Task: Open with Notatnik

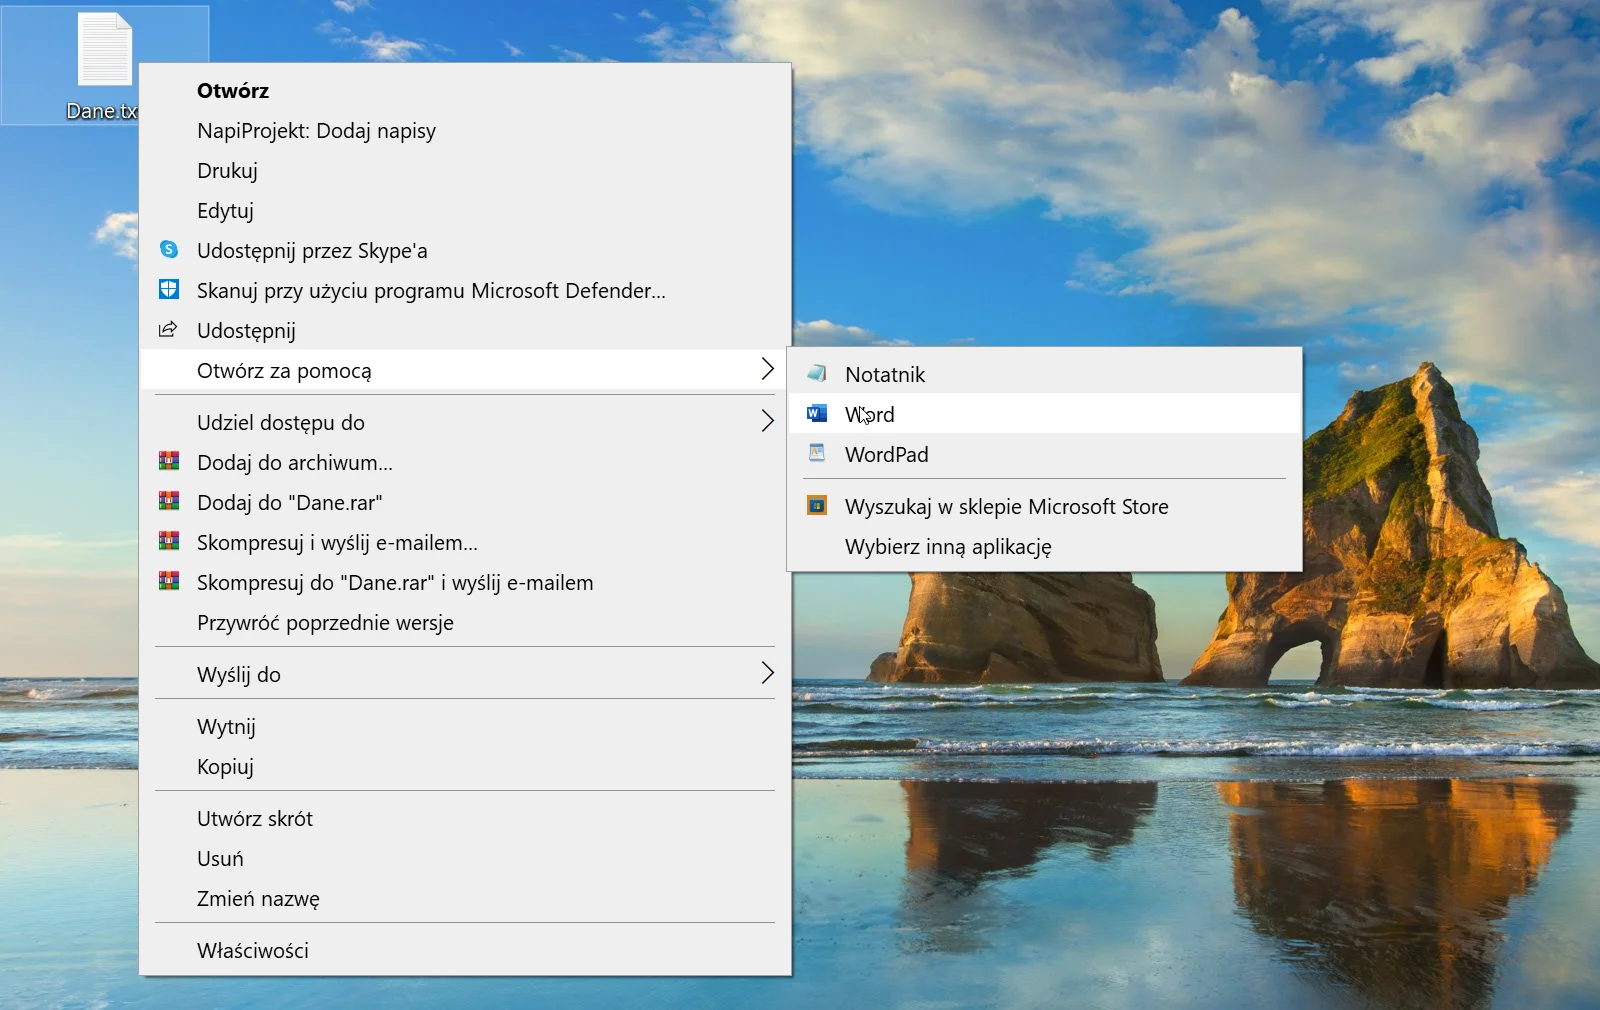Action: pos(1044,374)
